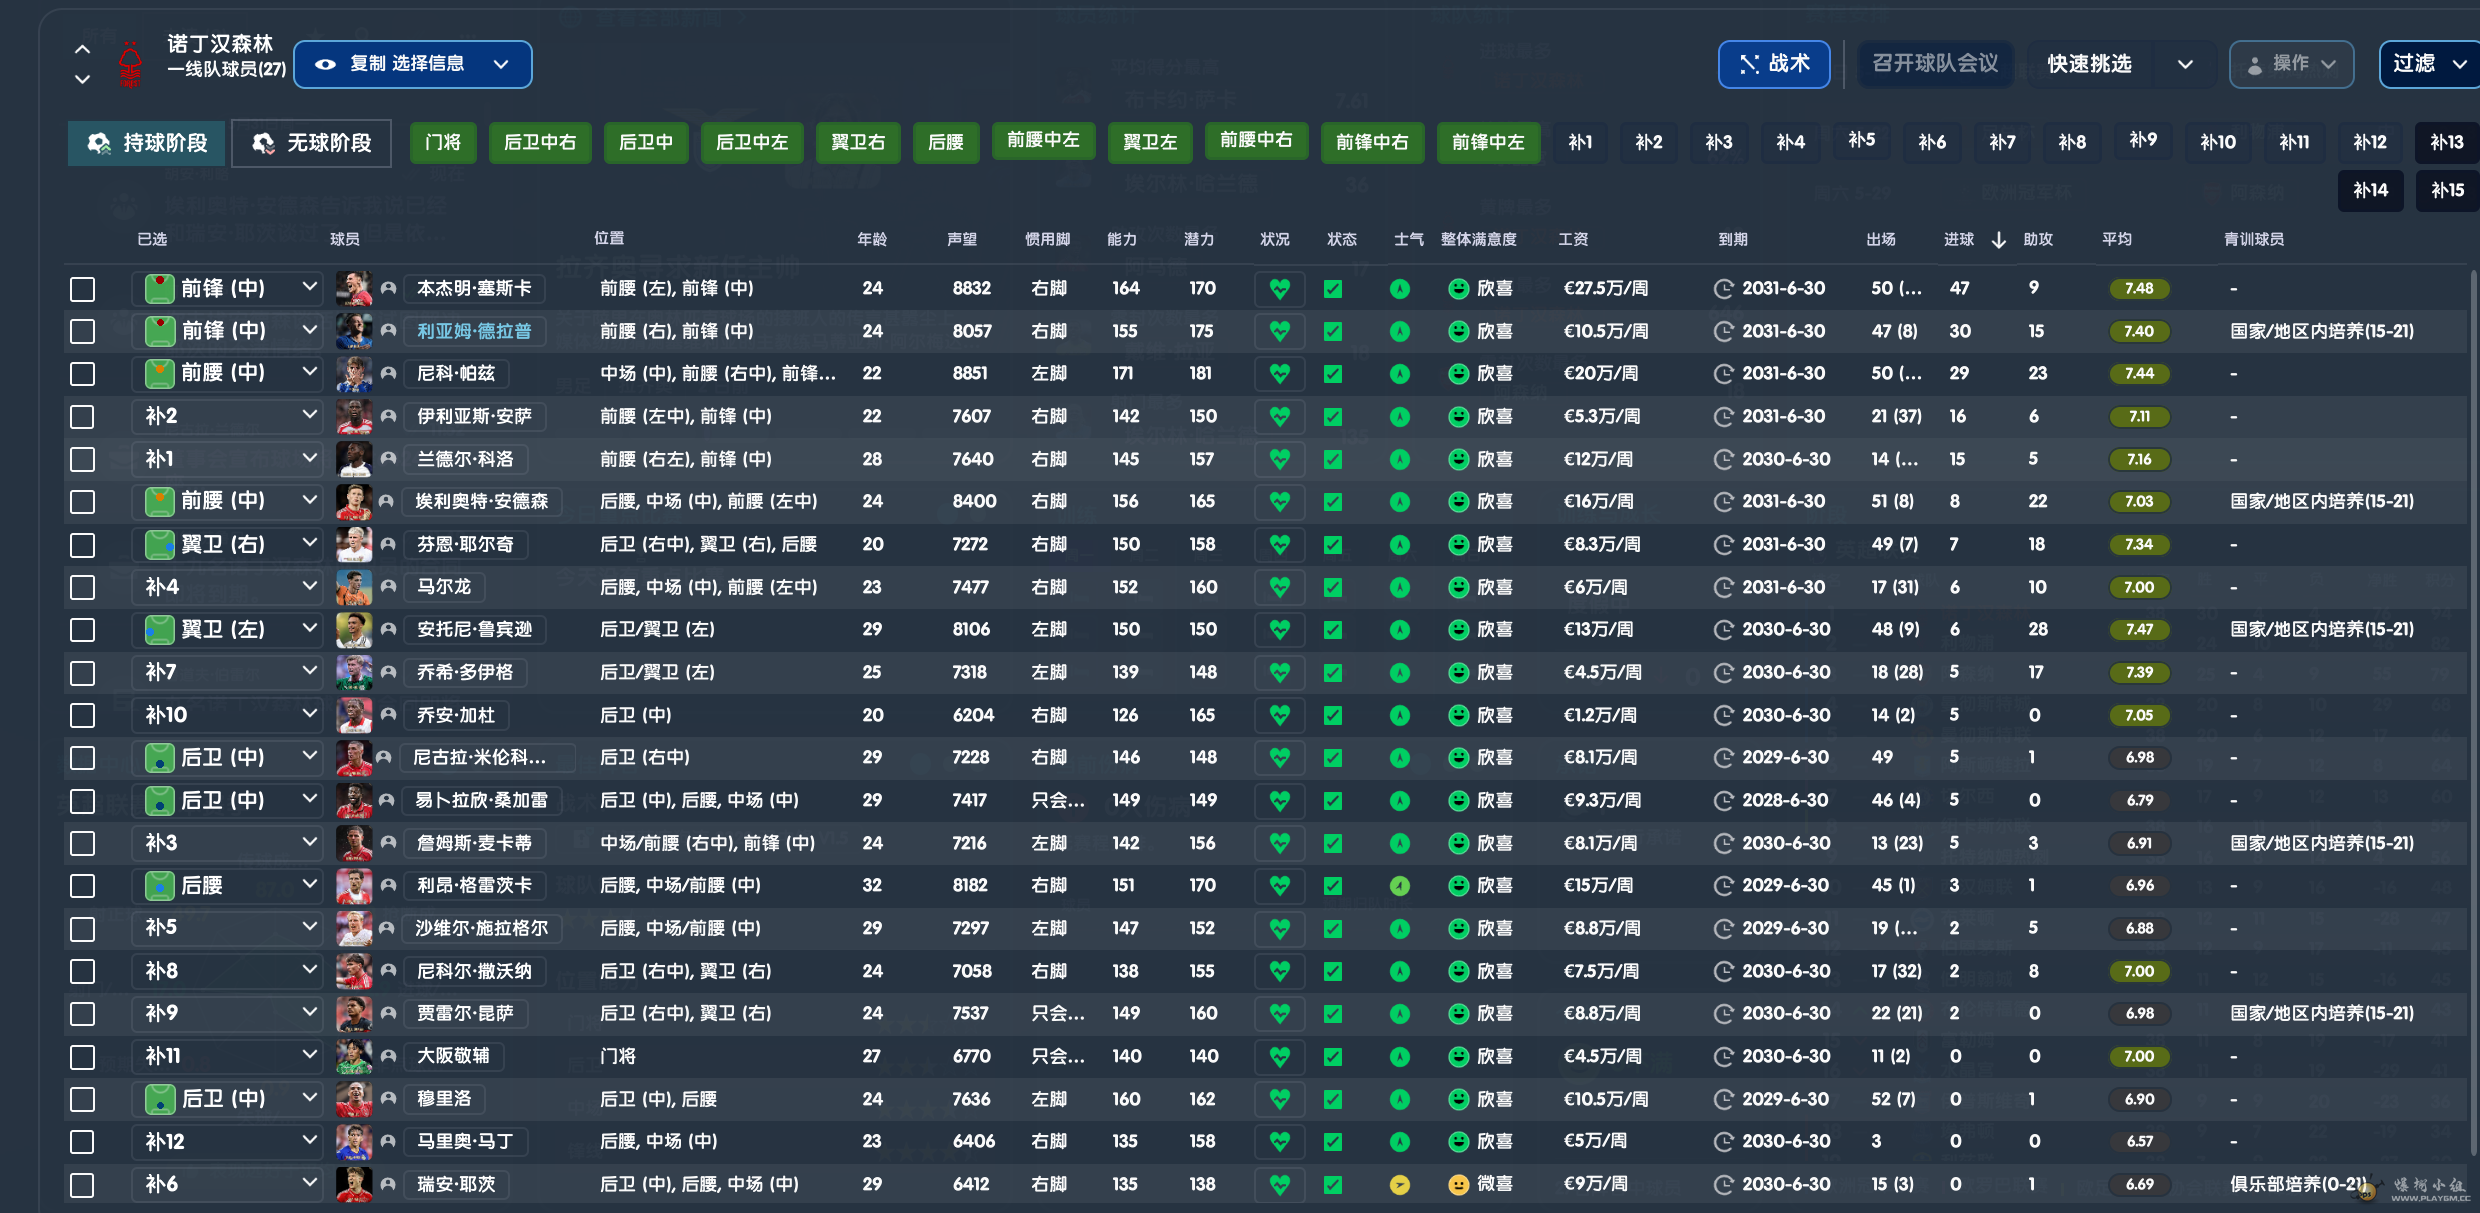This screenshot has width=2480, height=1213.
Task: Click the down arrow beside the team name
Action: click(83, 79)
